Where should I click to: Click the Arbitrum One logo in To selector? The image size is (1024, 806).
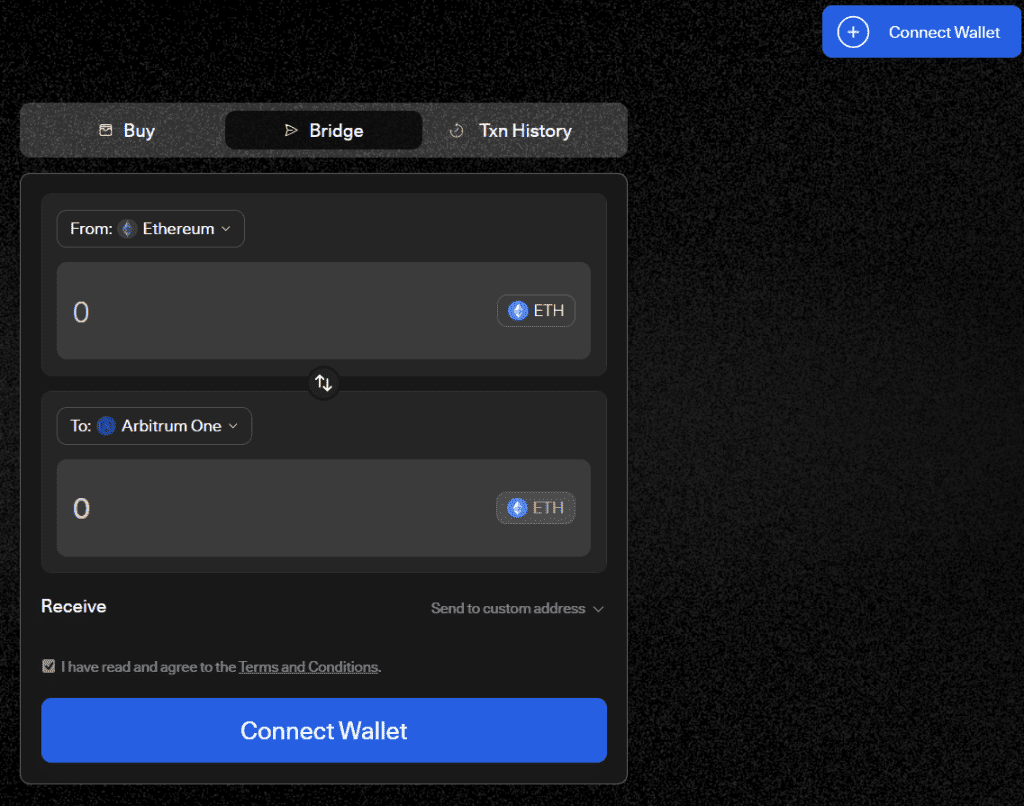point(106,426)
